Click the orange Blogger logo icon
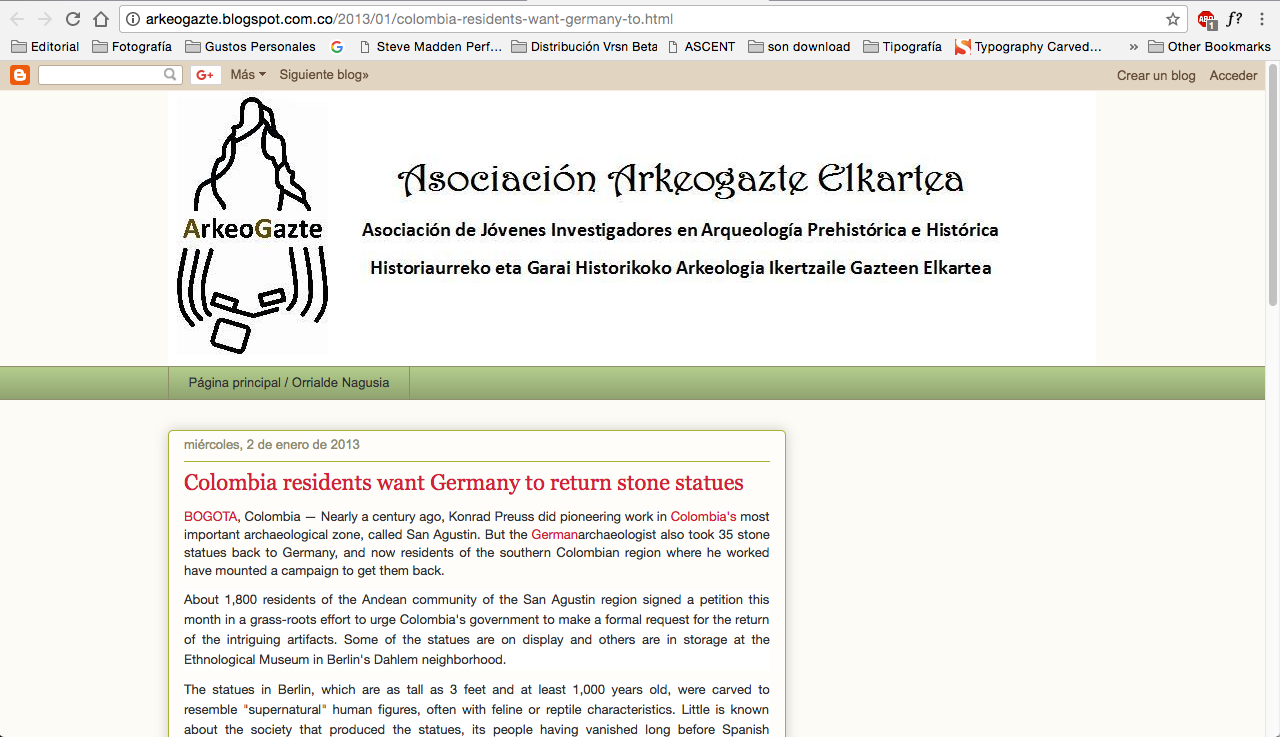This screenshot has height=737, width=1280. tap(20, 75)
